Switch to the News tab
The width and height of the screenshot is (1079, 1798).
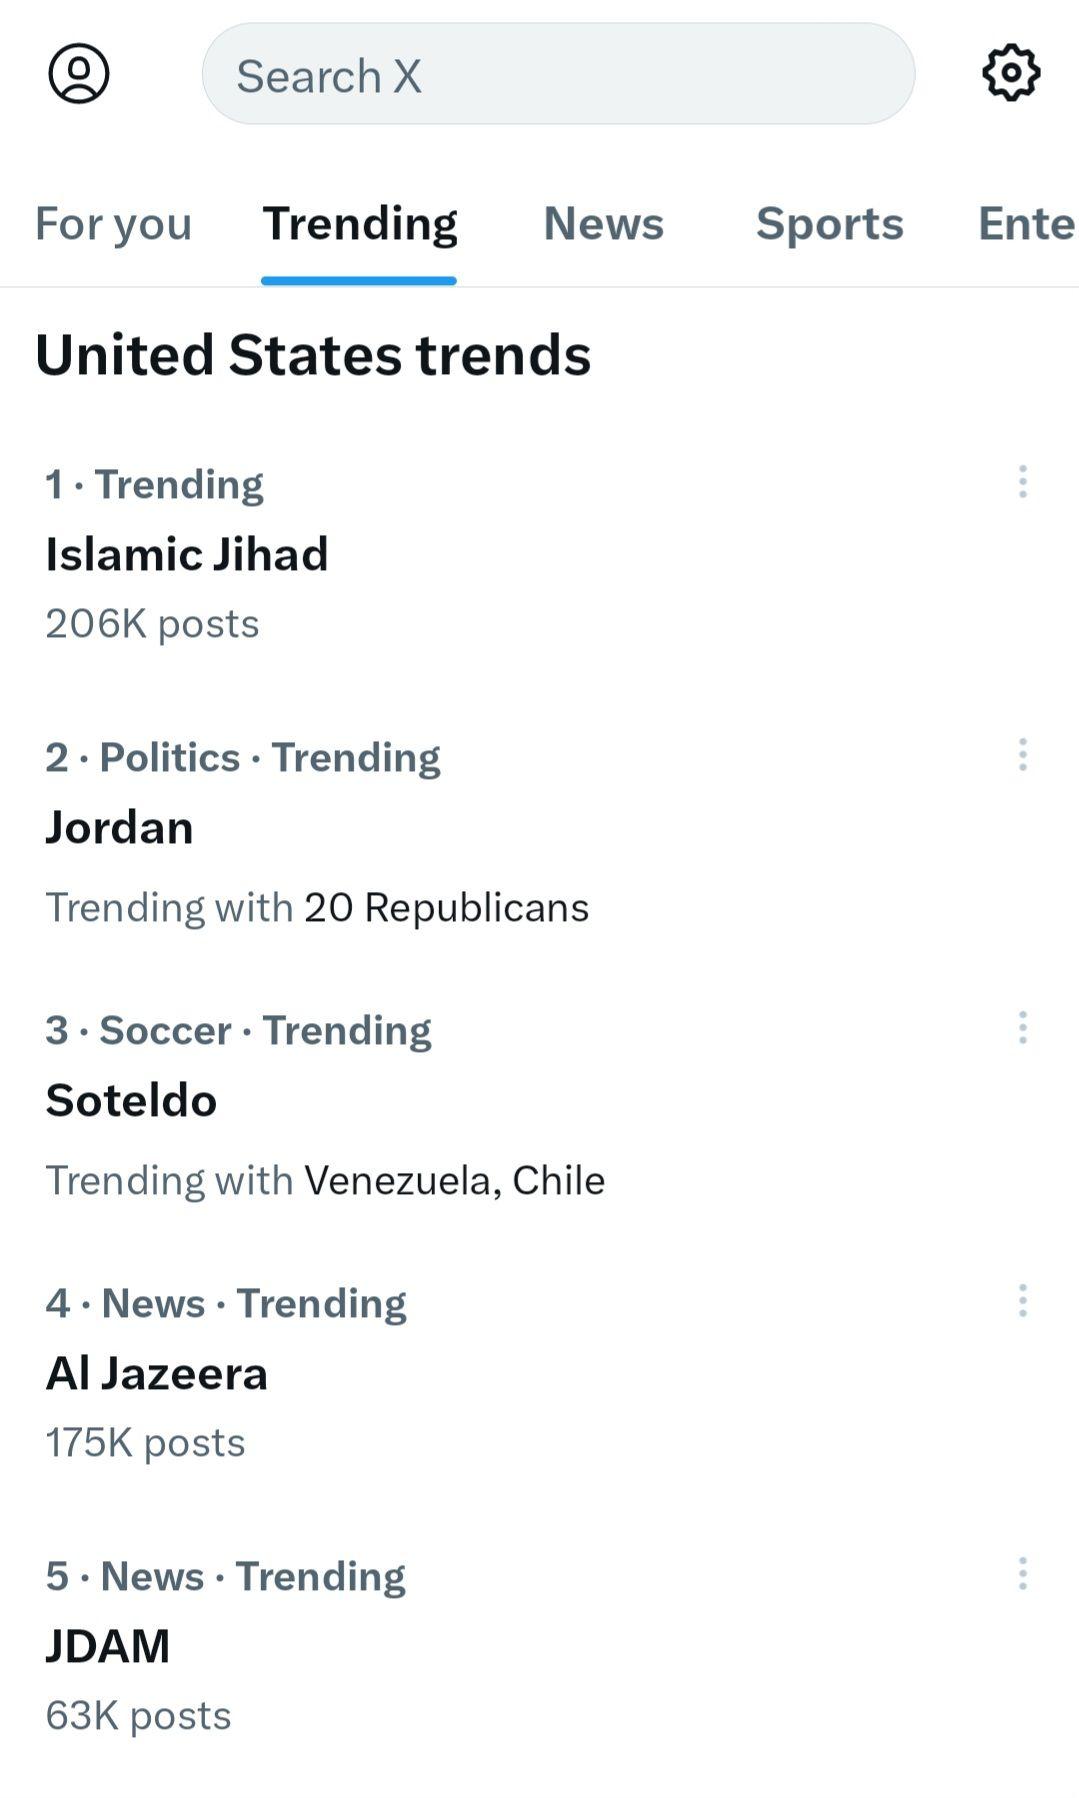[x=603, y=224]
